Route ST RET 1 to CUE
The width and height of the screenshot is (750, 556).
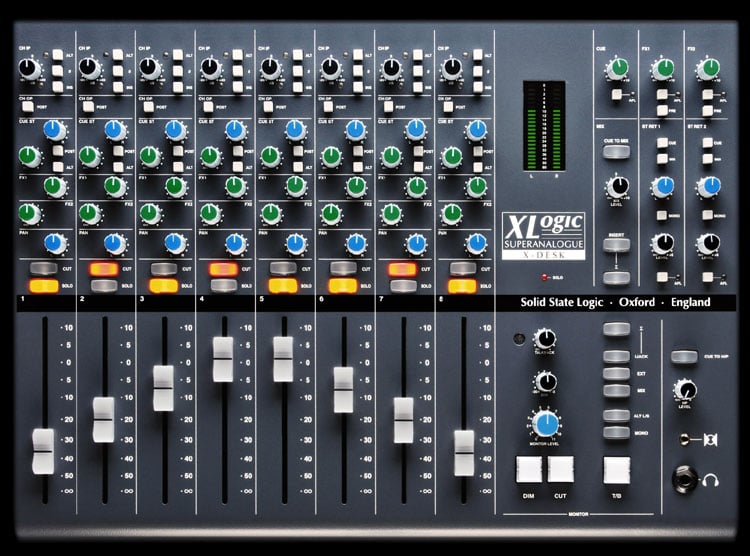point(662,143)
